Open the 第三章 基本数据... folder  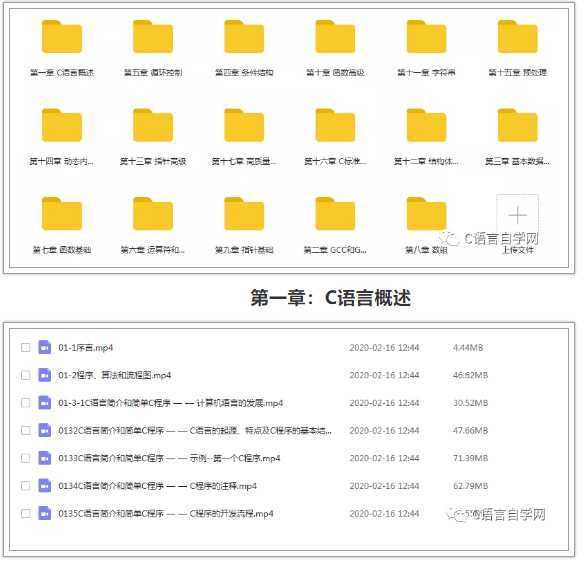click(x=518, y=126)
